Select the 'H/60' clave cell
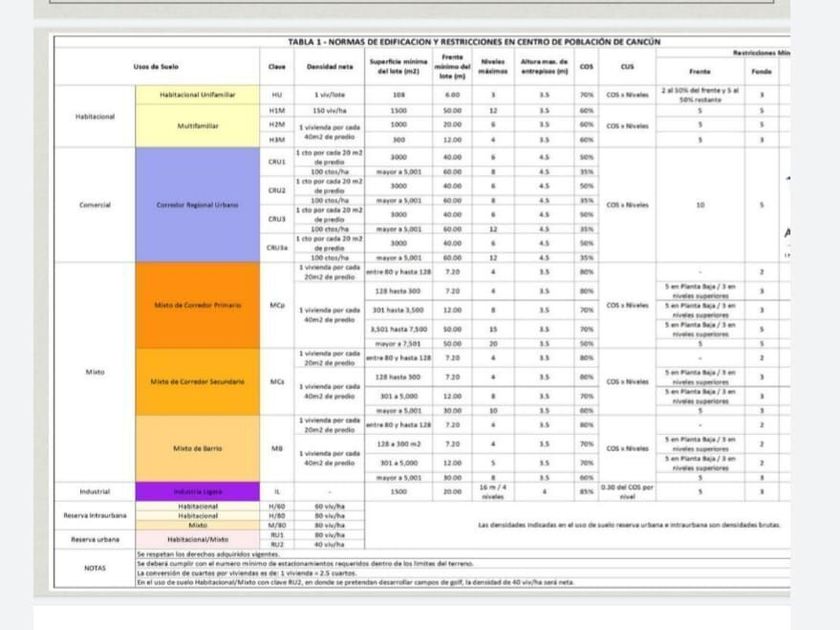Screen dimensions: 840x630 (276, 506)
